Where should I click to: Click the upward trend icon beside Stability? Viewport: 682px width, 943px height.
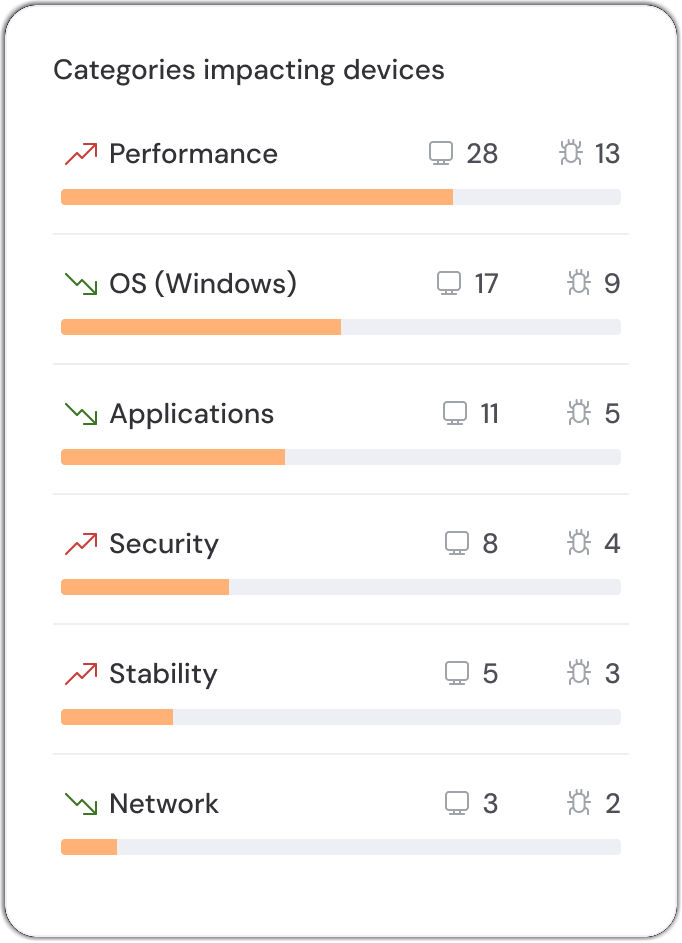[81, 674]
